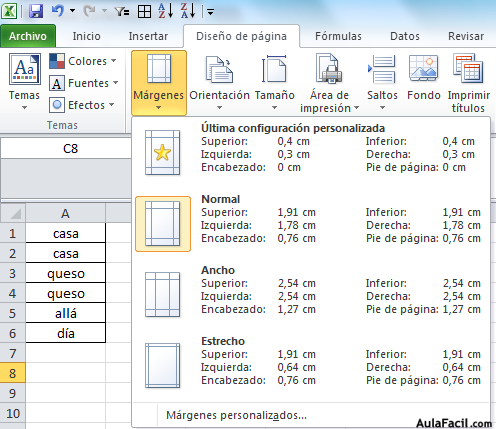The image size is (496, 429).
Task: Select row 4 header
Action: click(13, 293)
